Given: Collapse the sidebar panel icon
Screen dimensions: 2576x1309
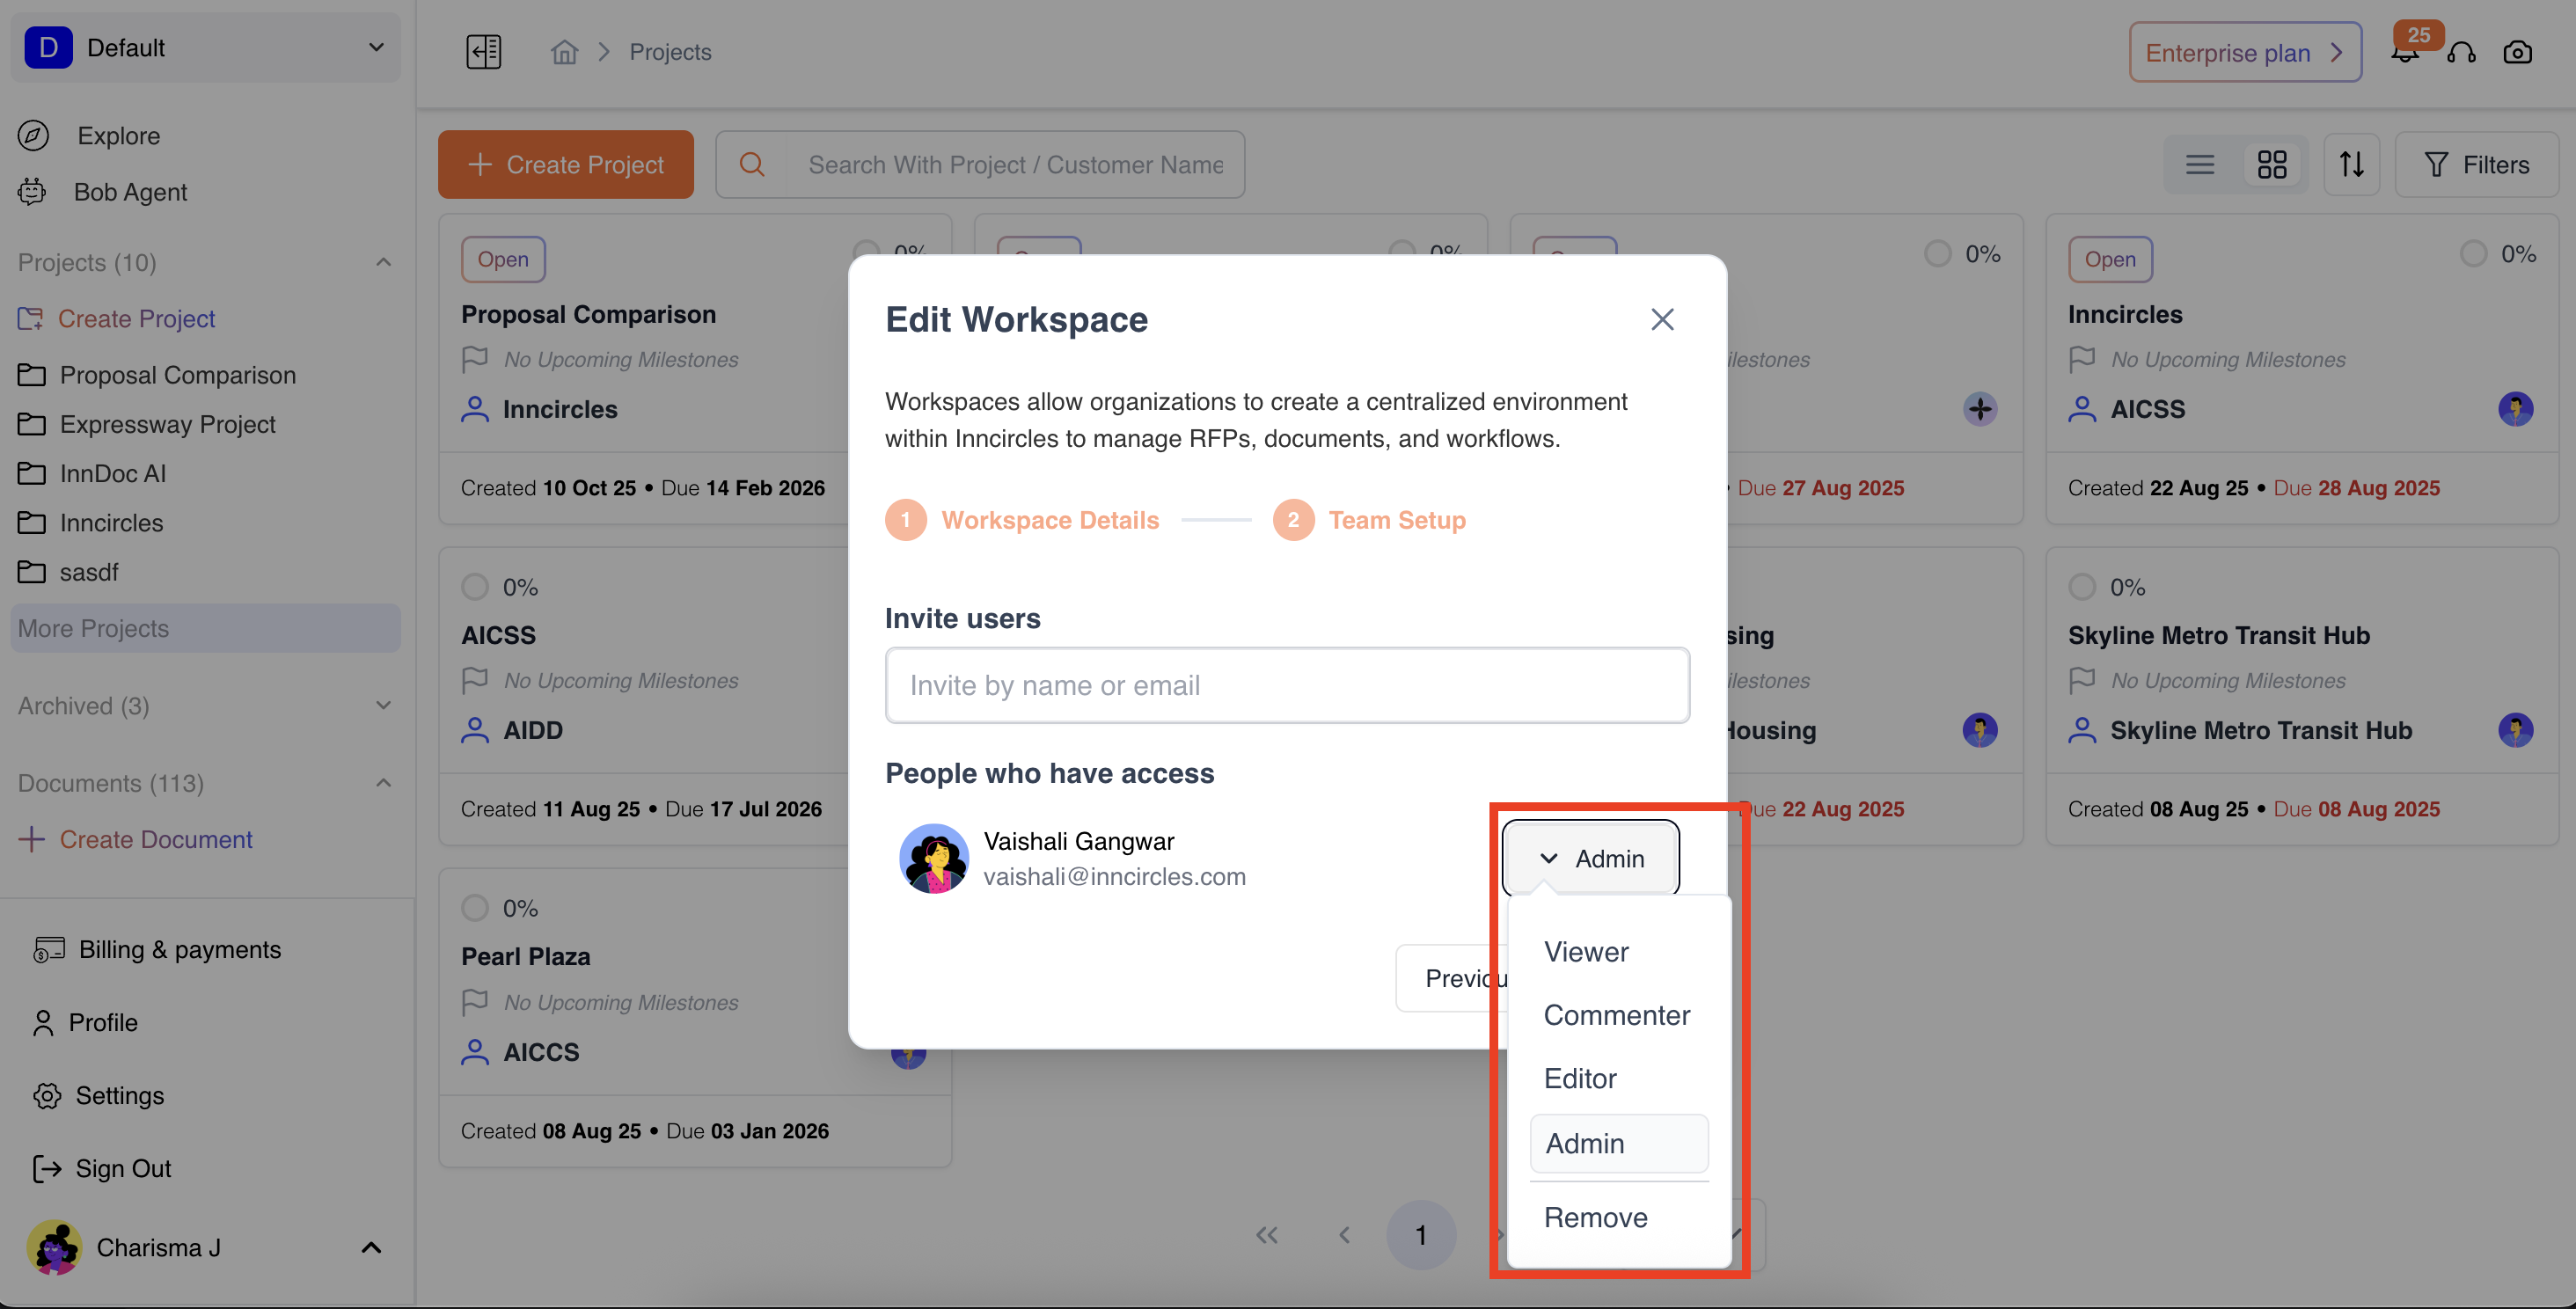Looking at the screenshot, I should (x=483, y=52).
